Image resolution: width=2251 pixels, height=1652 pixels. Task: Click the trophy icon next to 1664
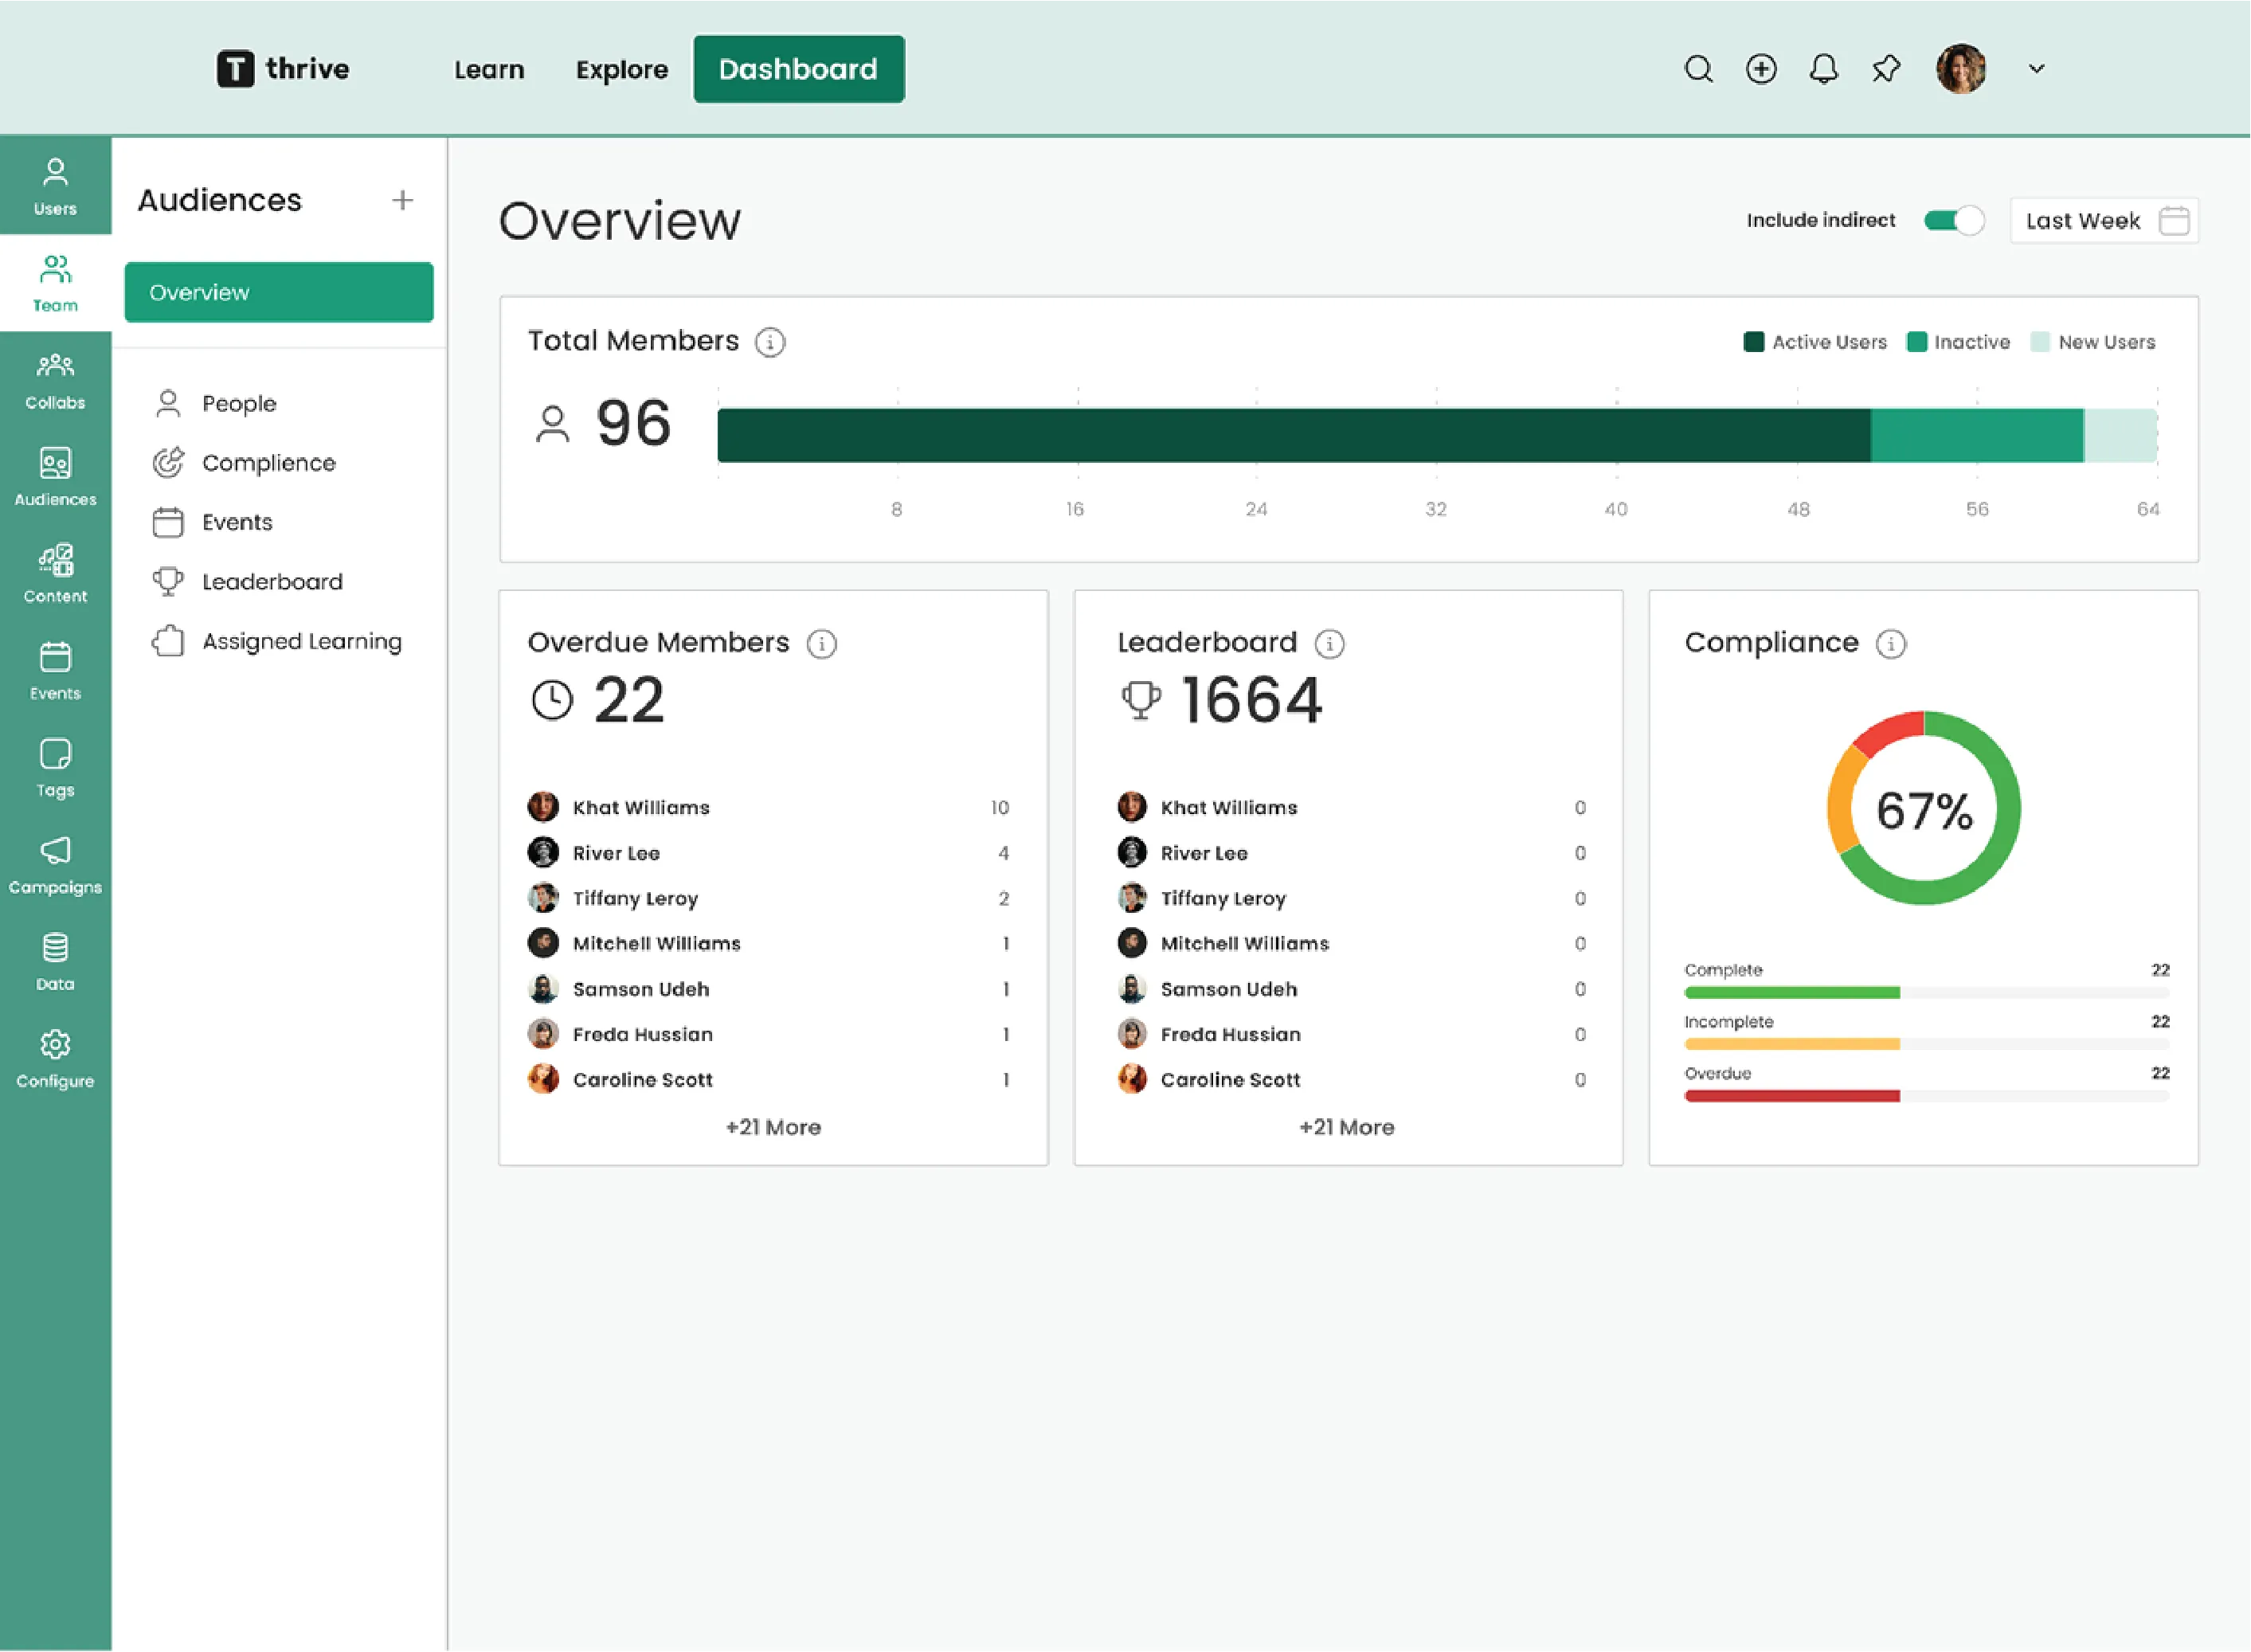point(1140,700)
